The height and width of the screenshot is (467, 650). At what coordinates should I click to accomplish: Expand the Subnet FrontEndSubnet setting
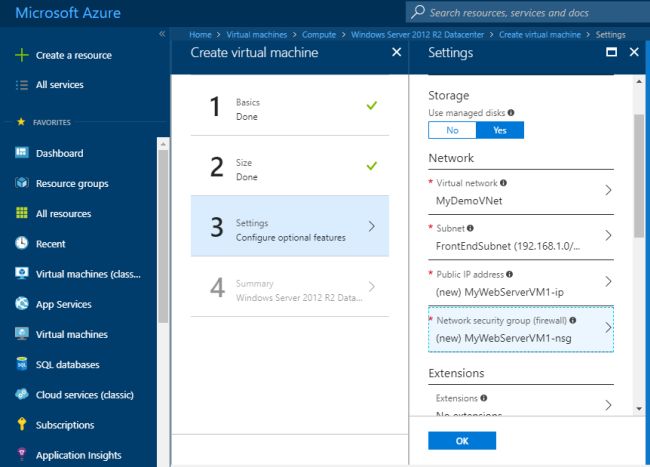pos(520,236)
